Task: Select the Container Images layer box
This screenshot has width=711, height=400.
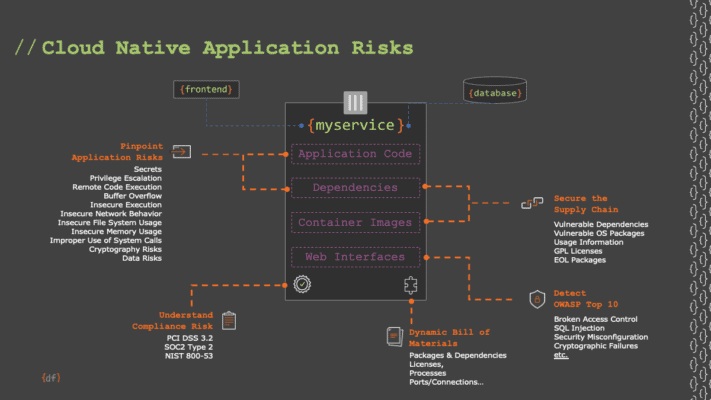Action: (356, 222)
